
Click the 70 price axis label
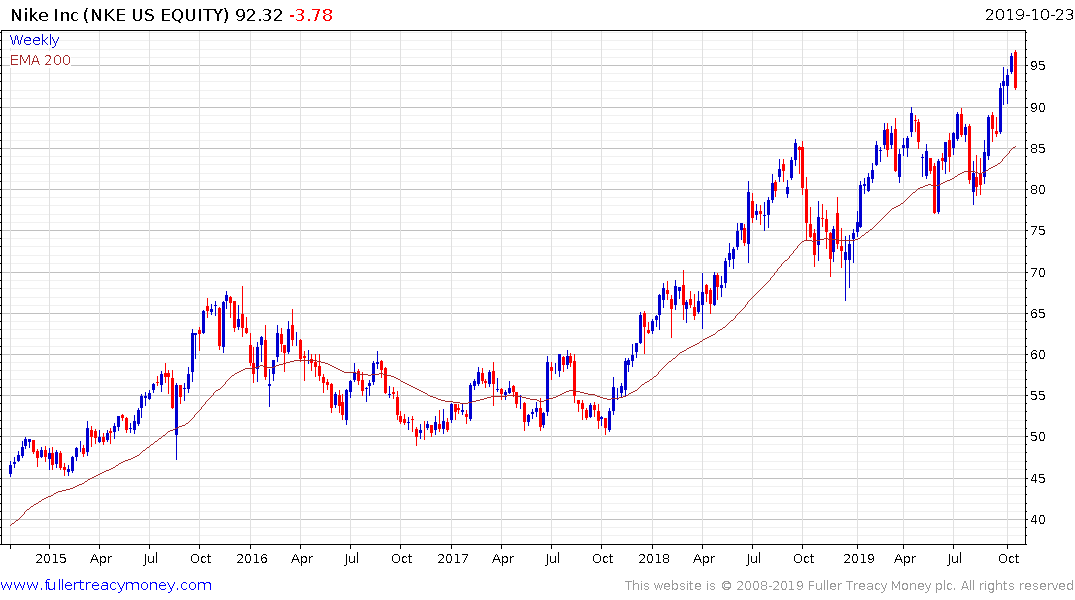click(x=1037, y=273)
